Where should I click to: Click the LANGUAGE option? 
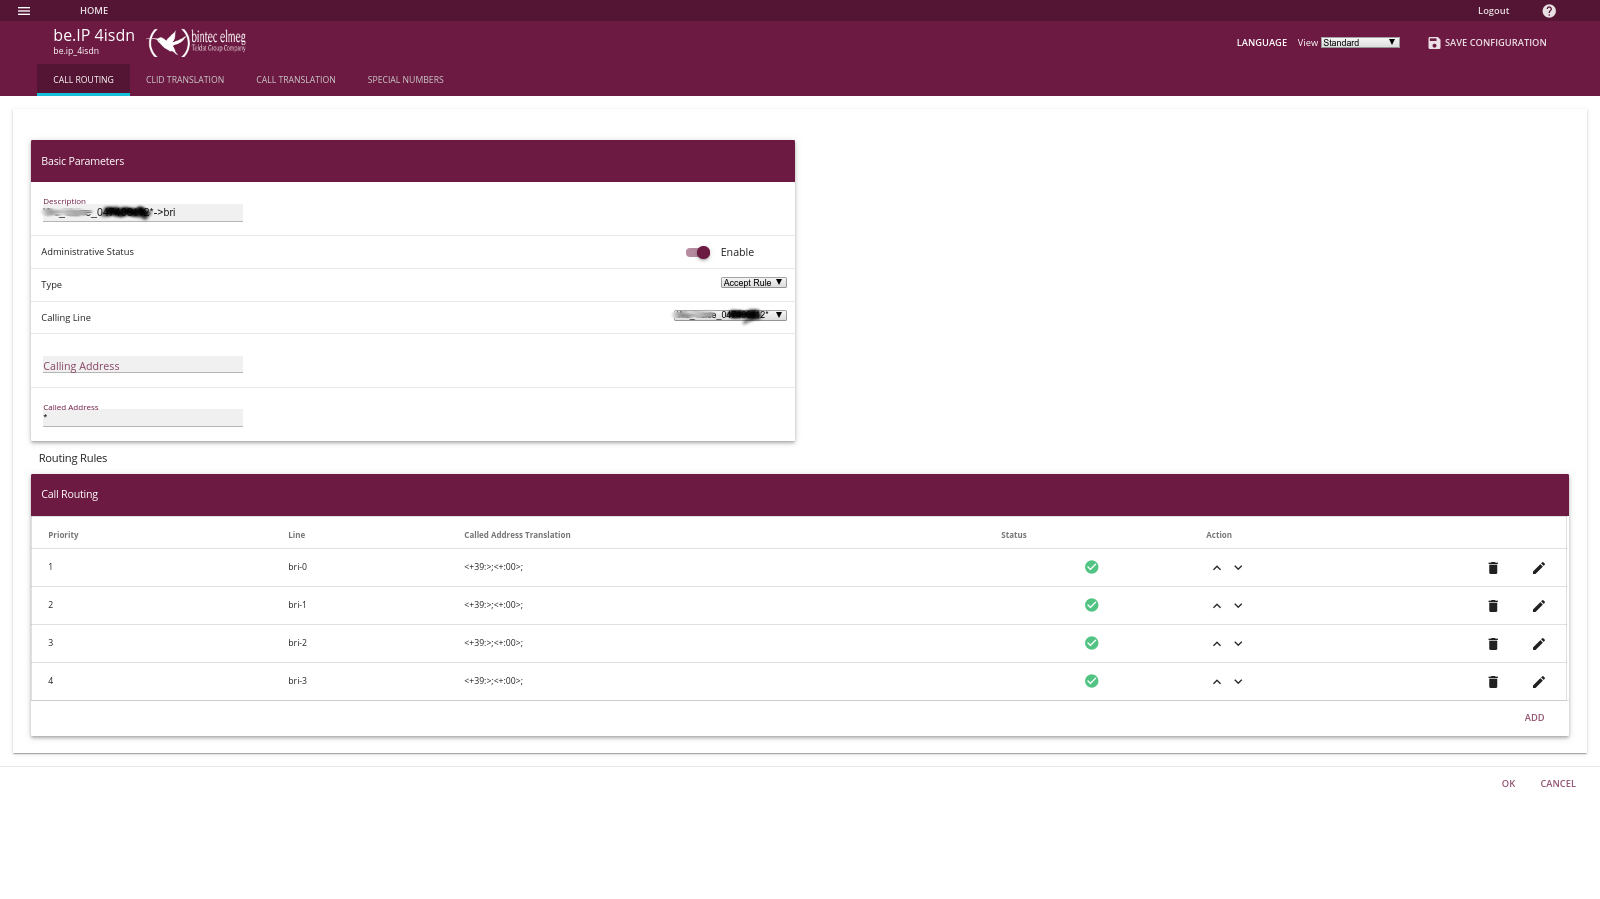1262,43
